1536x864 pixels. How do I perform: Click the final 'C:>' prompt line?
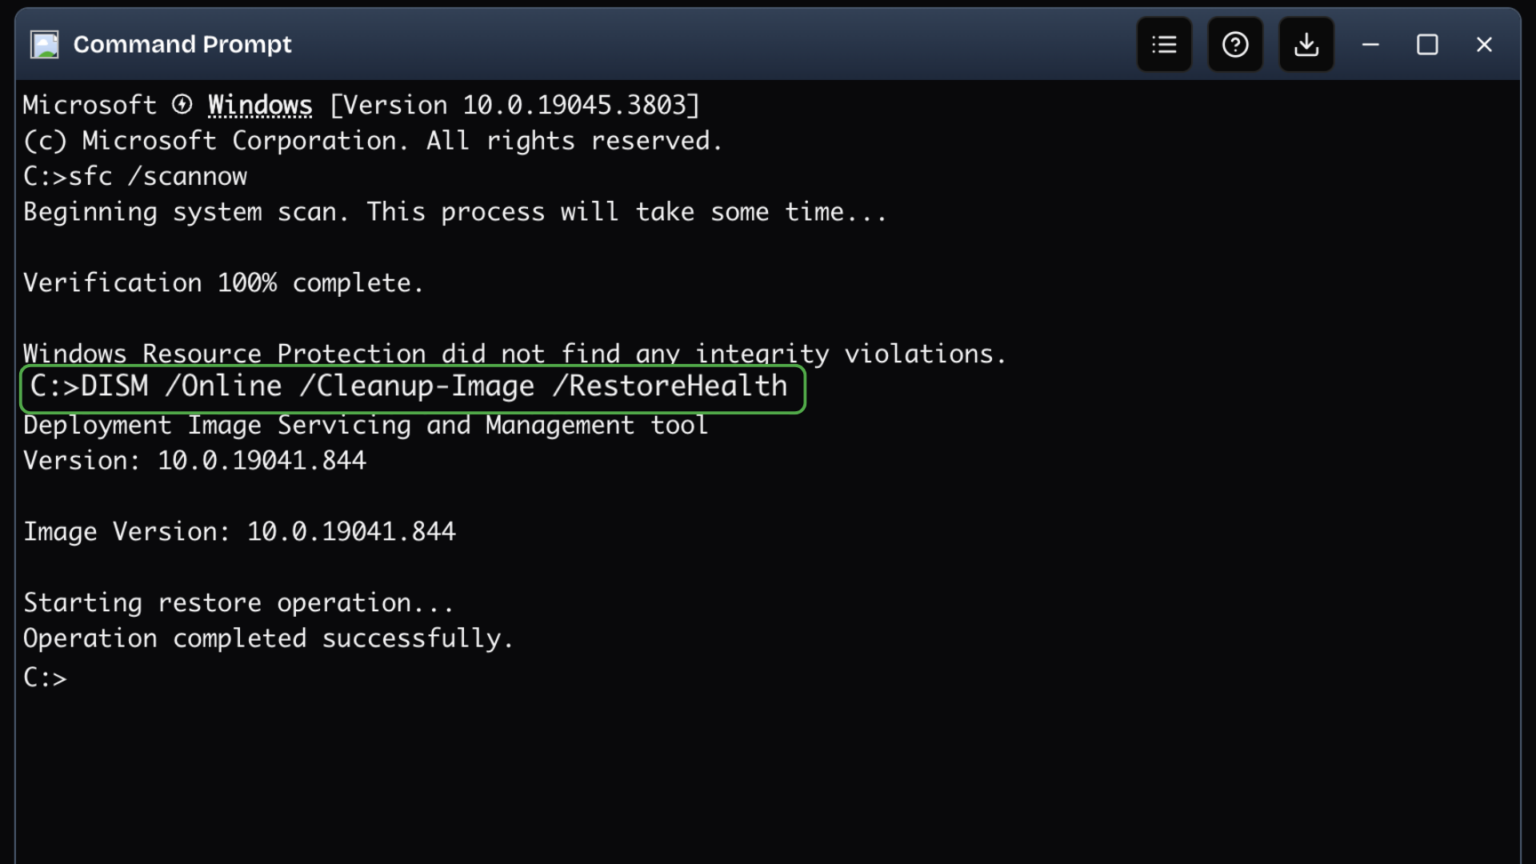click(x=45, y=677)
